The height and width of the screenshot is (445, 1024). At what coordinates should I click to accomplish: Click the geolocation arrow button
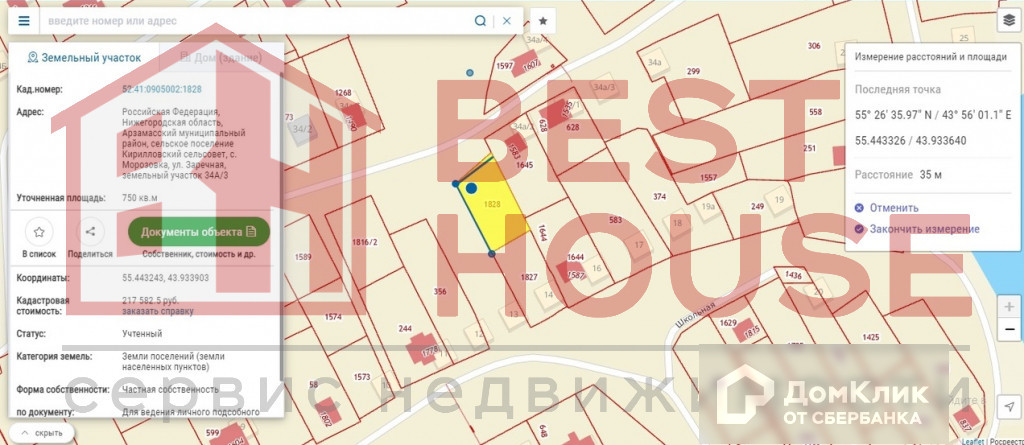1008,407
